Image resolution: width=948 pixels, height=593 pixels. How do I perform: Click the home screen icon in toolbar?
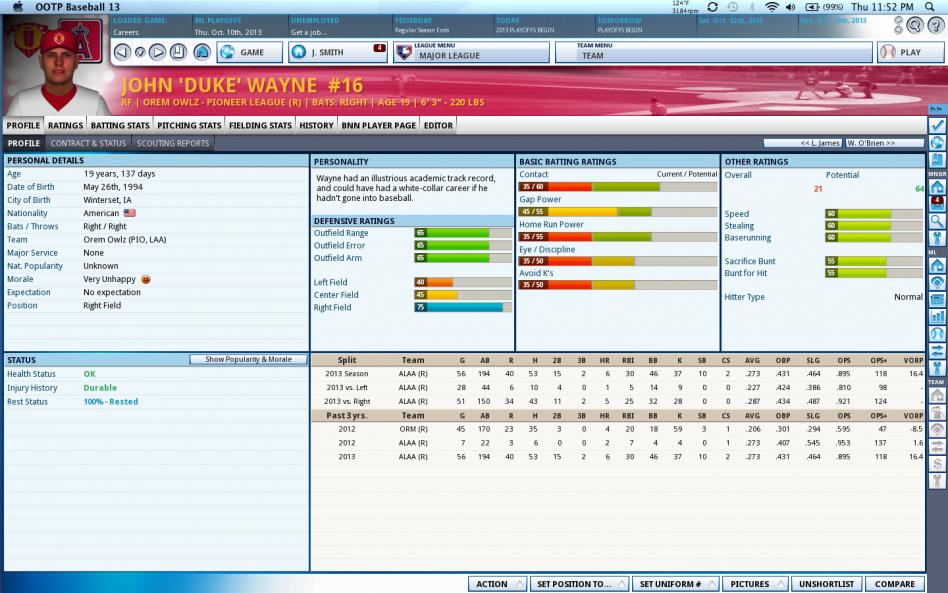[202, 52]
